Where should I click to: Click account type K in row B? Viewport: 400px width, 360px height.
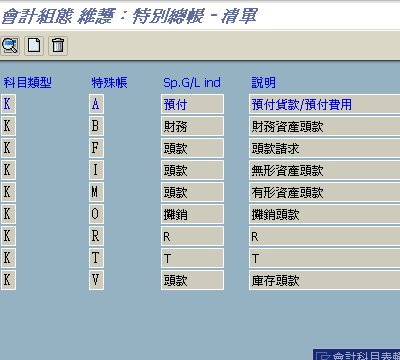[8, 126]
